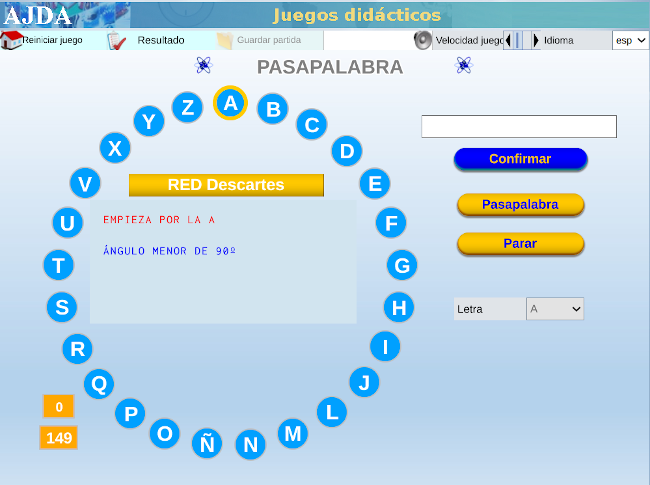
Task: Focus the answer text input field
Action: [x=518, y=127]
